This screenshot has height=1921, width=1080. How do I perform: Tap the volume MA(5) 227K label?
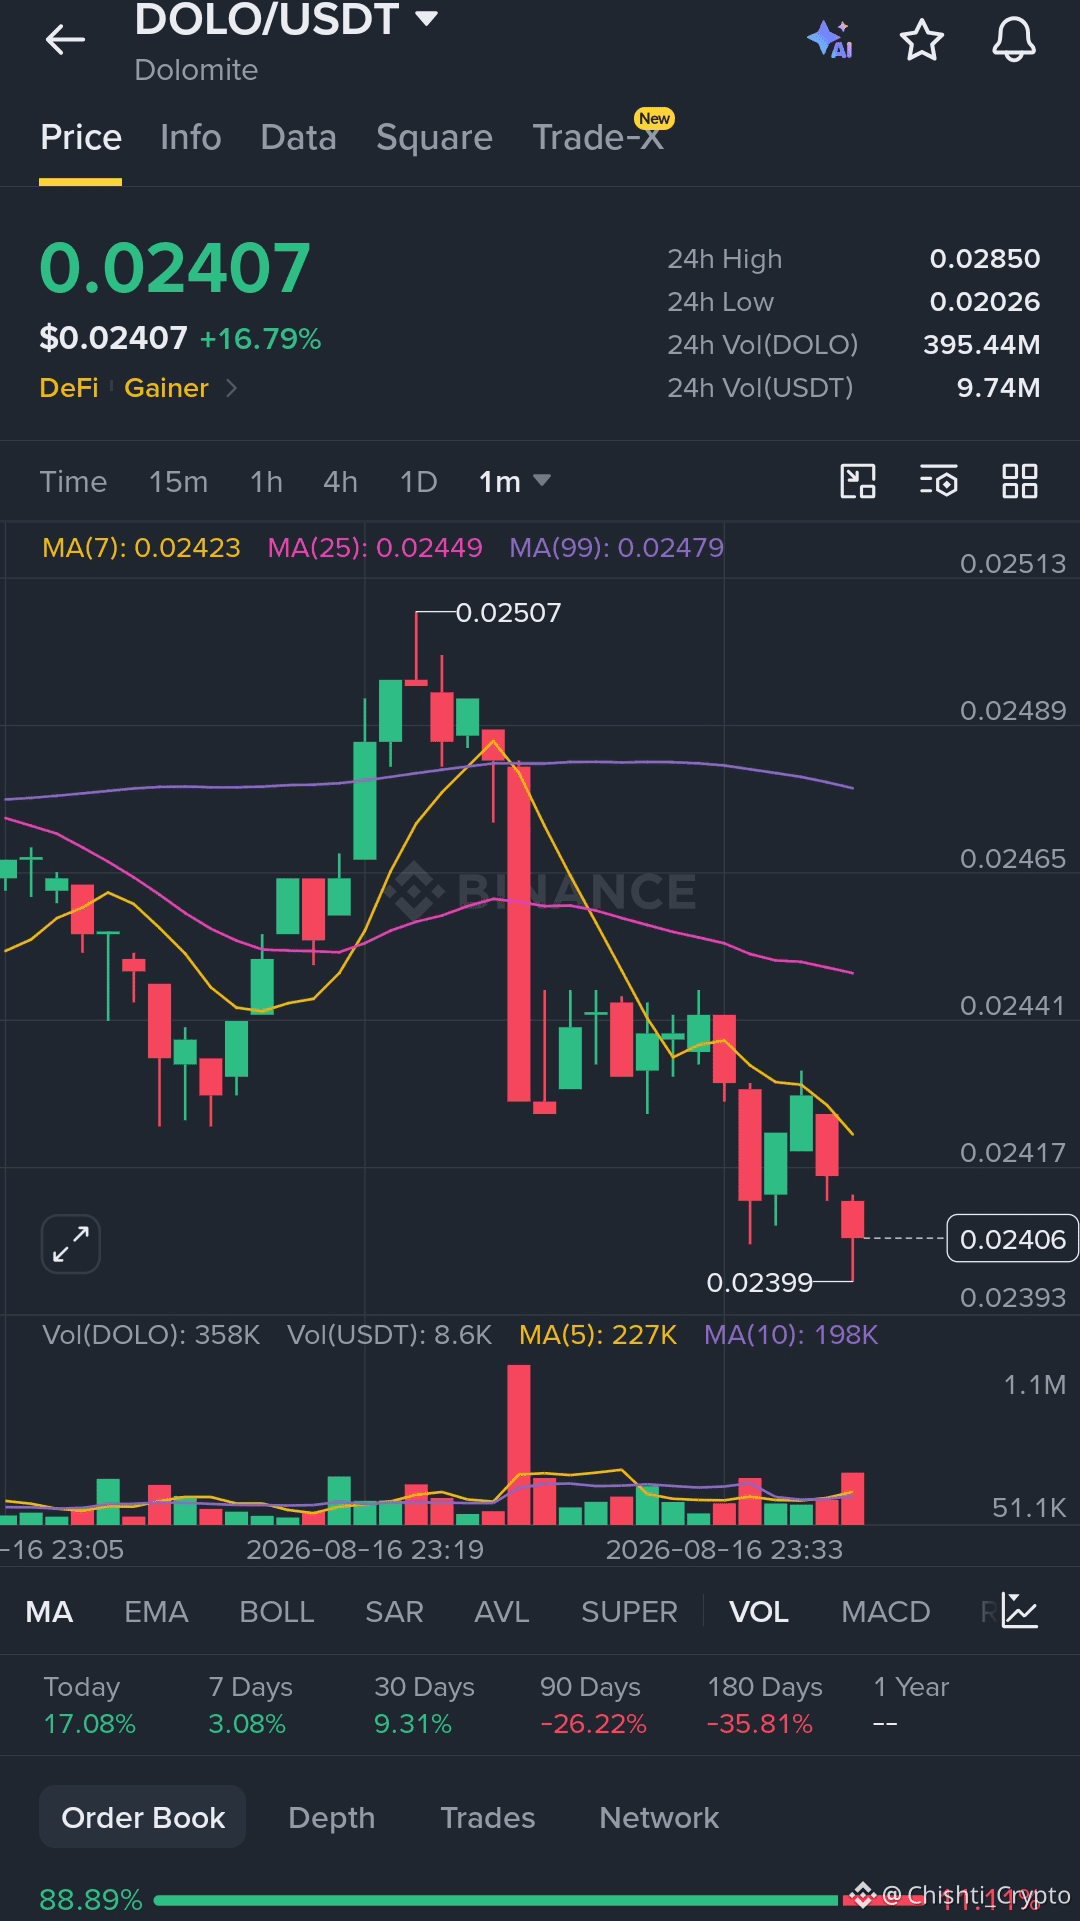[598, 1334]
